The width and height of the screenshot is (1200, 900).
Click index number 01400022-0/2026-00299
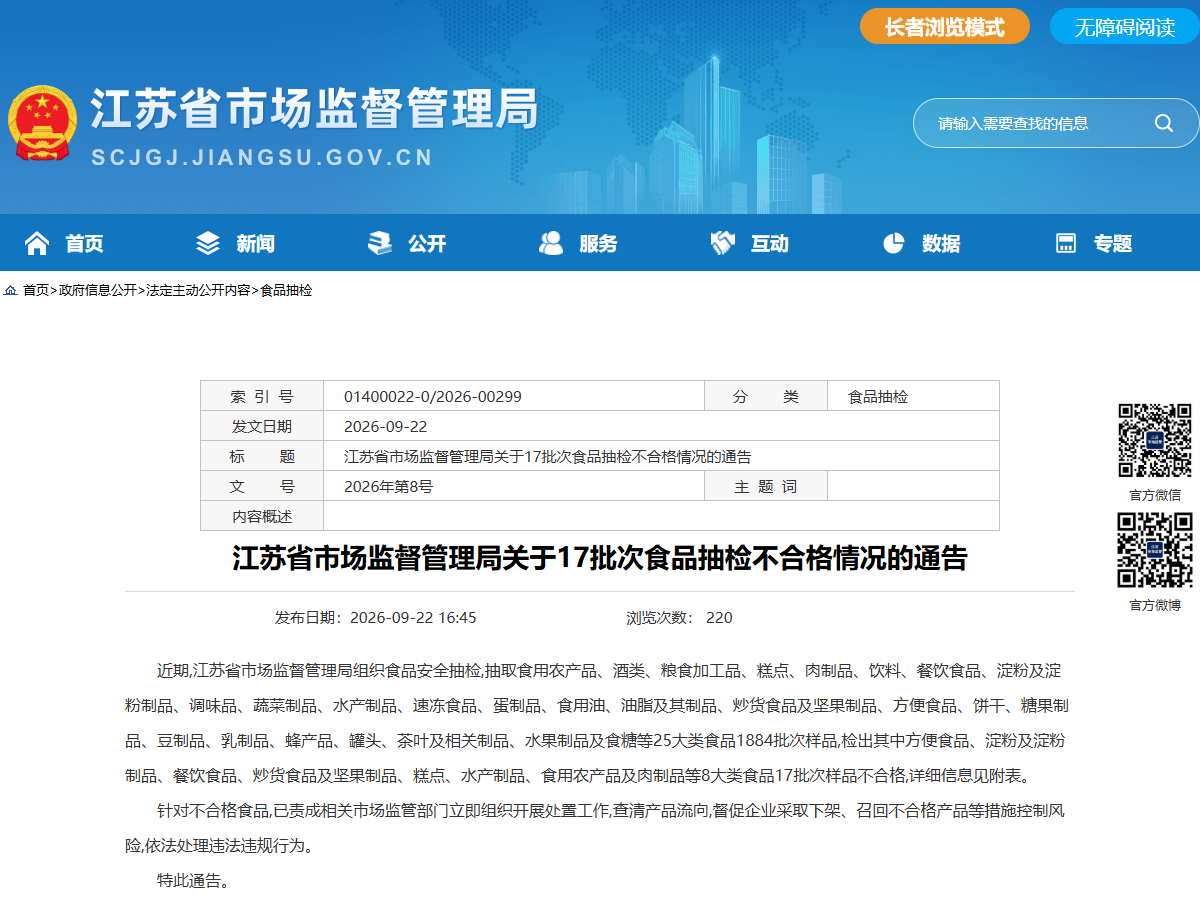433,396
